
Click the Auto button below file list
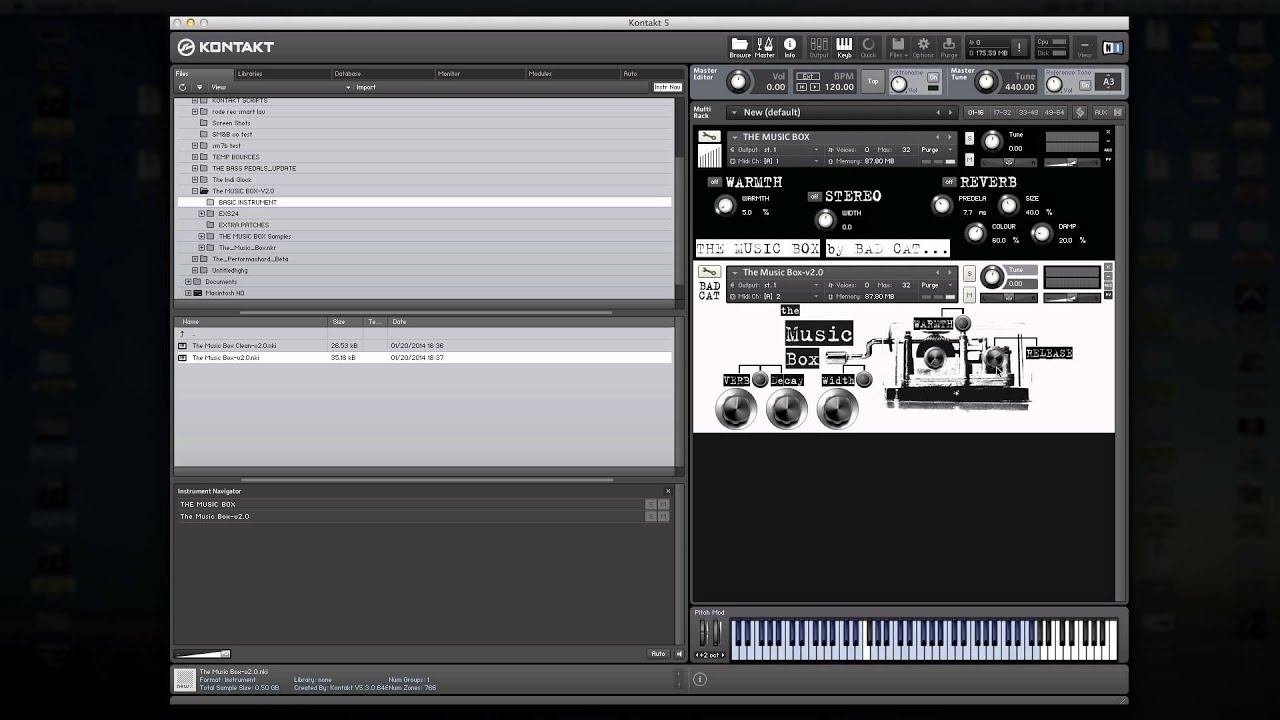click(658, 654)
